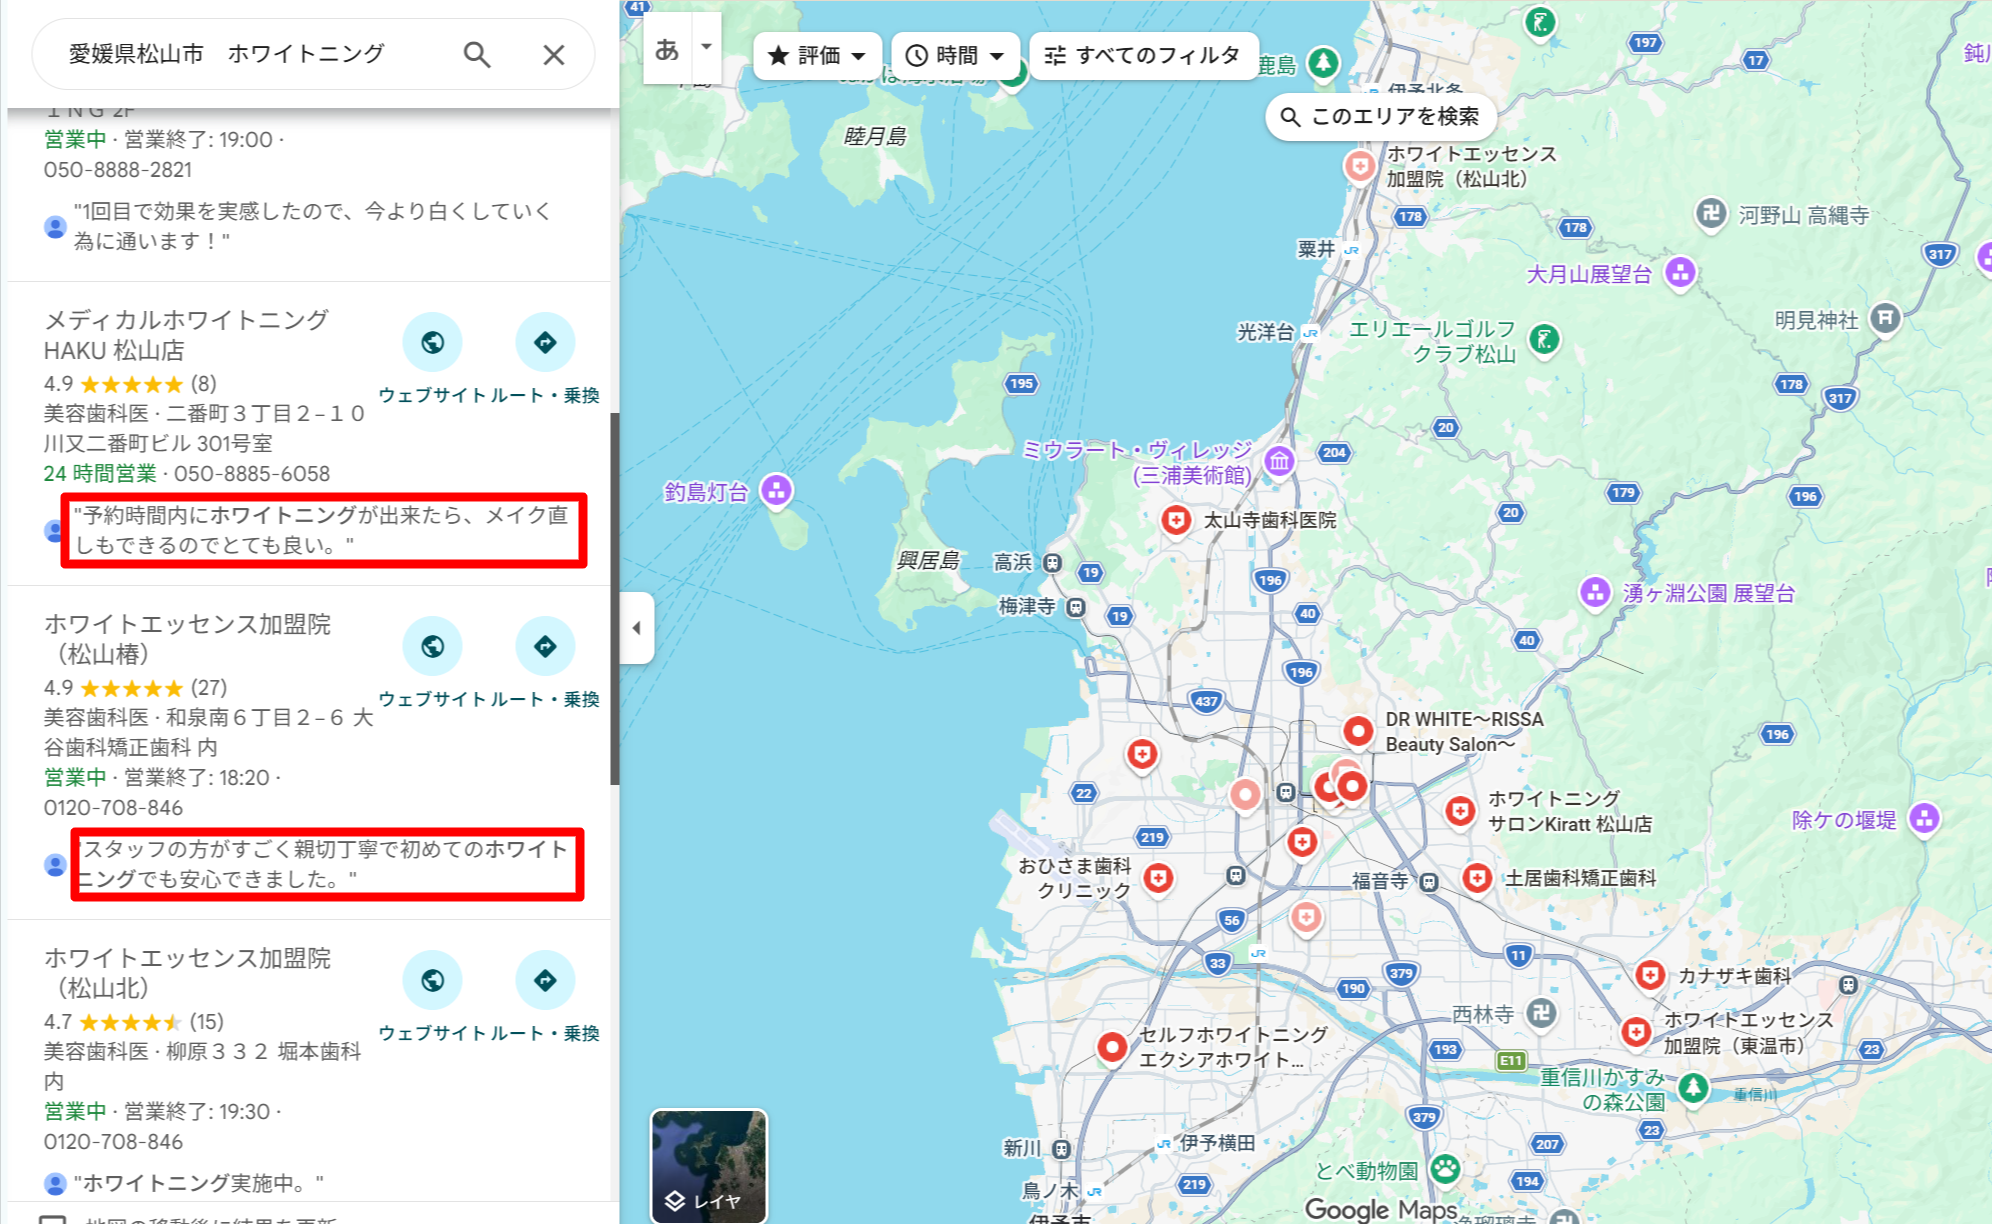Click the 西林寺 temple icon
1992x1224 pixels.
click(x=1541, y=1013)
